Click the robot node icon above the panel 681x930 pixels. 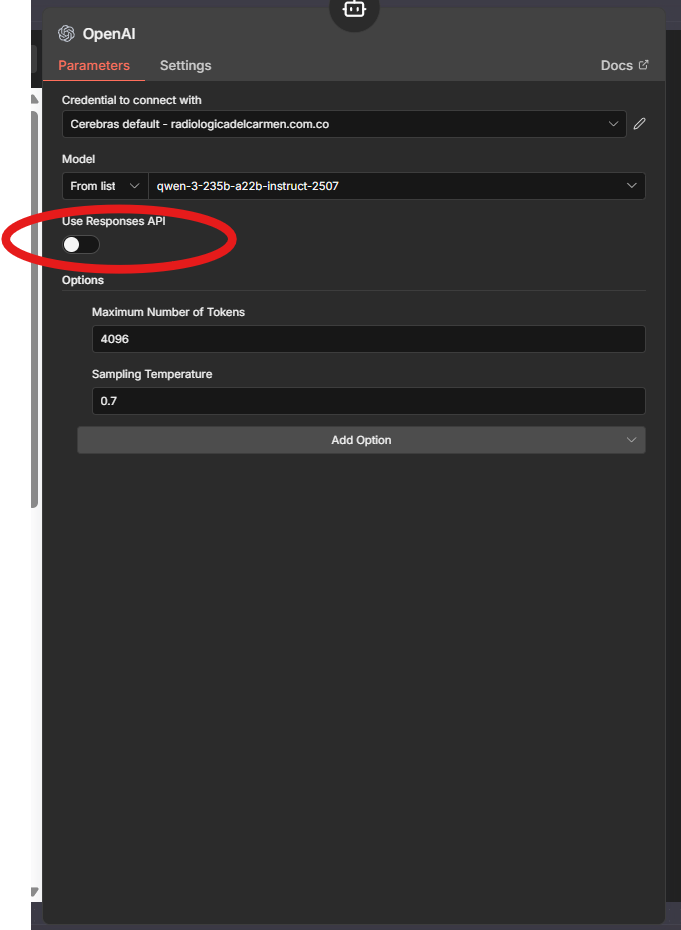click(x=354, y=9)
